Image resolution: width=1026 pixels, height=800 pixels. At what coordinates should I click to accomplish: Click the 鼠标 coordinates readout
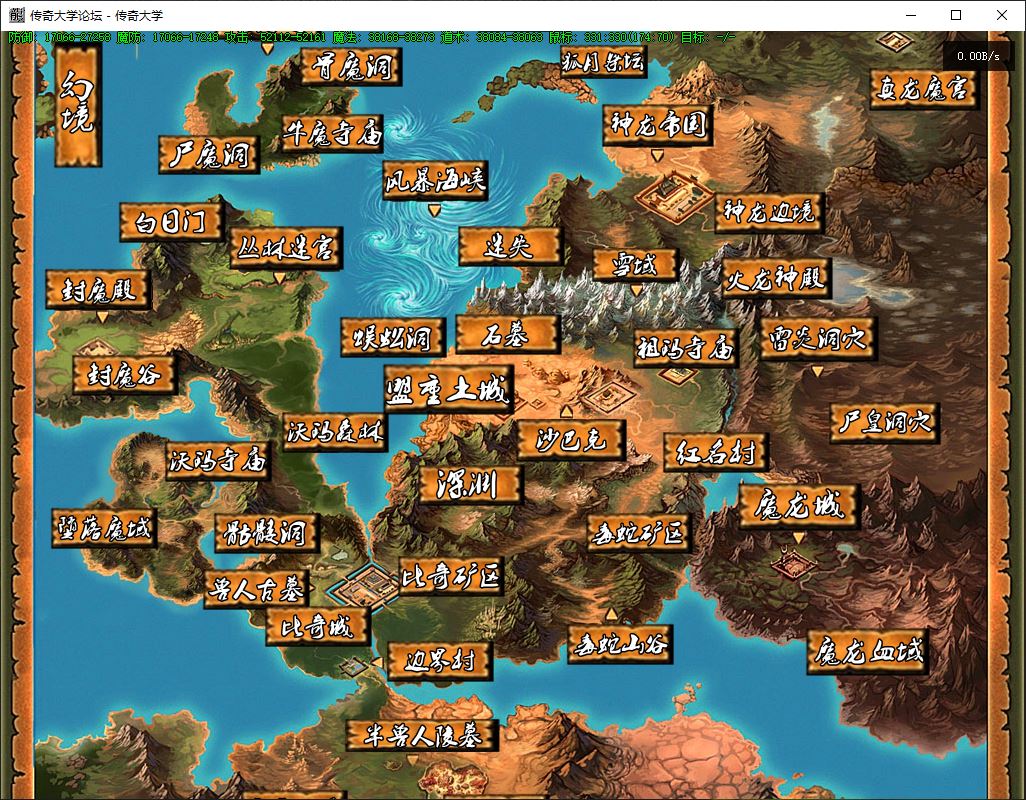pyautogui.click(x=612, y=37)
